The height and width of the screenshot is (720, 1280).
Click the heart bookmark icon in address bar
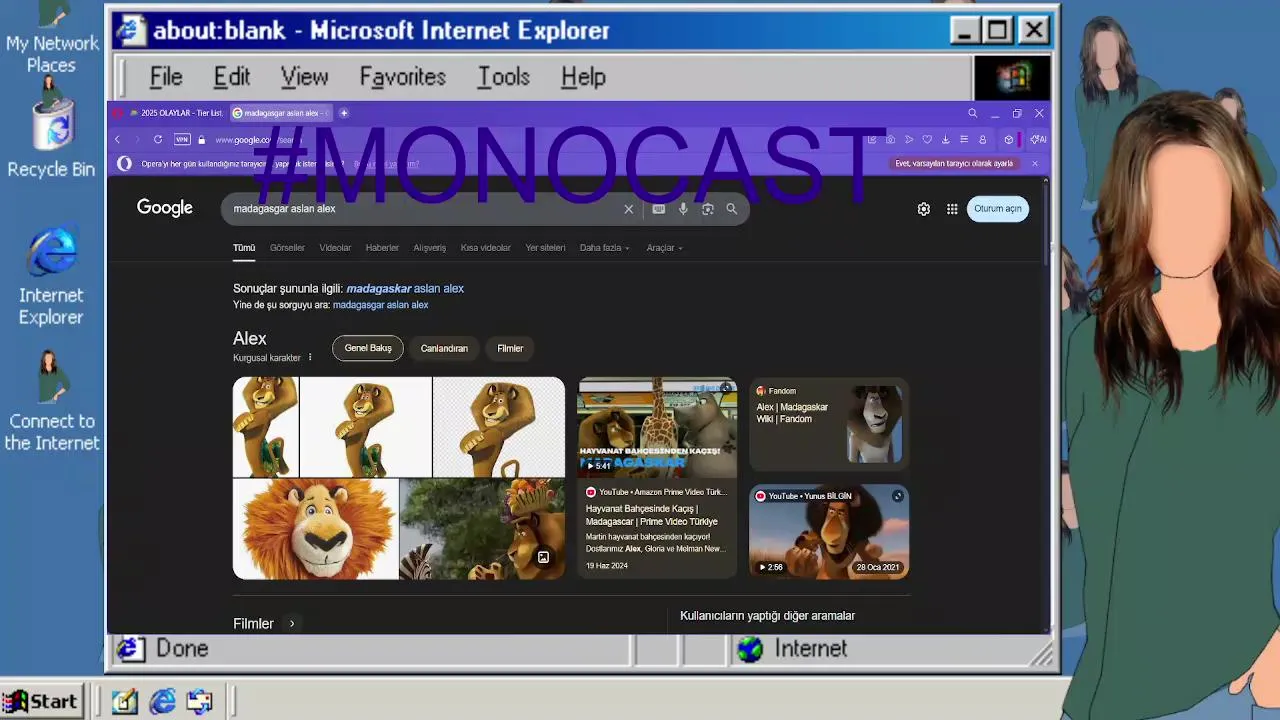click(927, 140)
